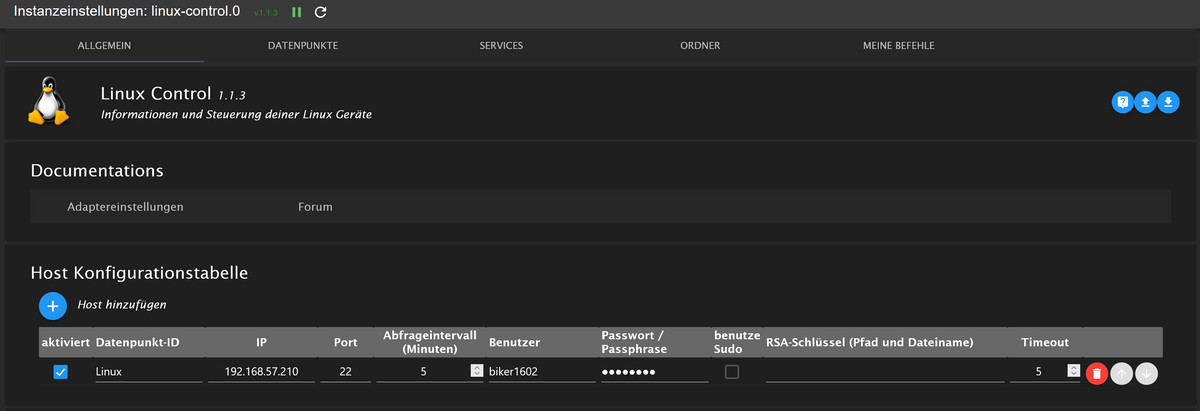1200x411 pixels.
Task: Click the Timeout column header
Action: (x=1045, y=342)
